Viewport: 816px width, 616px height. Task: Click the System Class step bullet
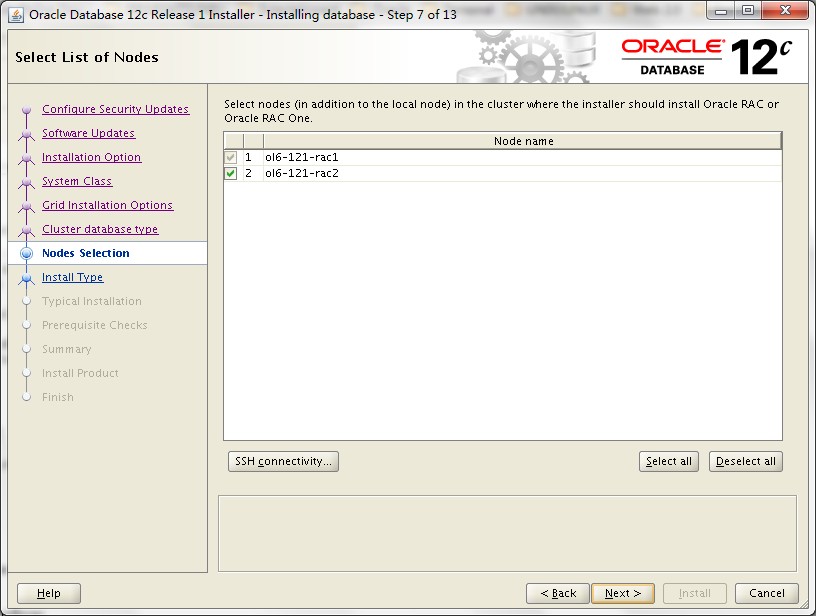pyautogui.click(x=27, y=182)
